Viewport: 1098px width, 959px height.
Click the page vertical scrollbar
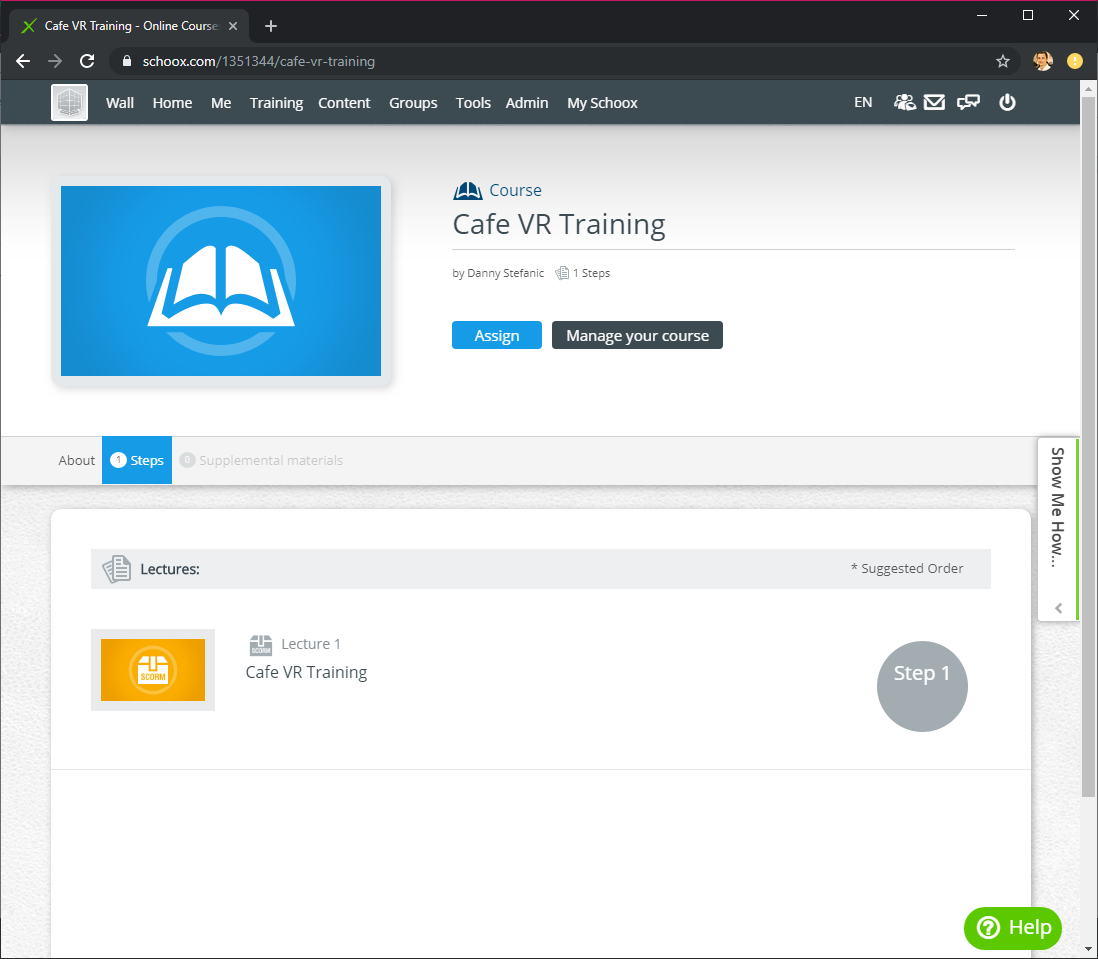coord(1088,448)
